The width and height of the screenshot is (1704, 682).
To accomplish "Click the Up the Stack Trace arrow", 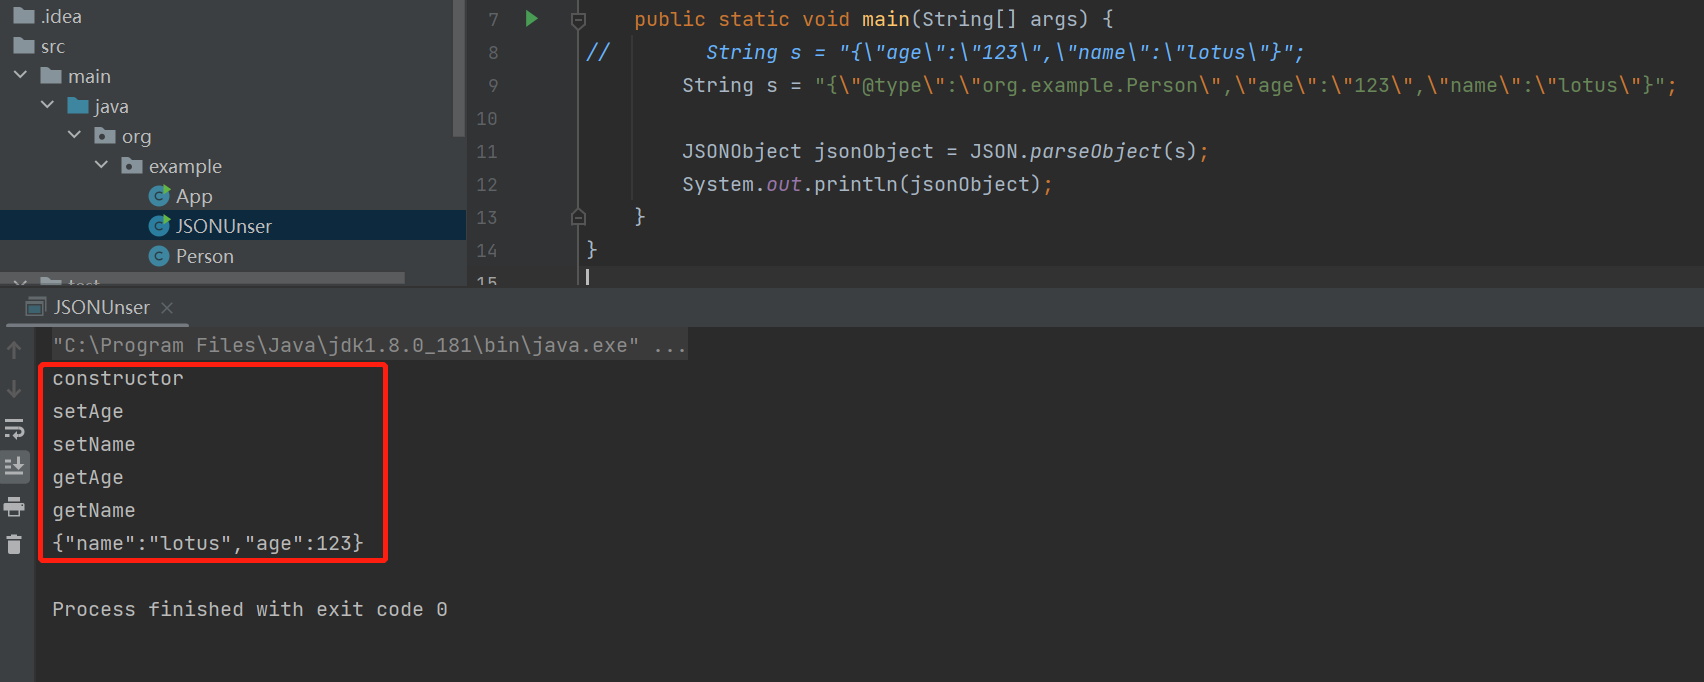I will (x=14, y=350).
